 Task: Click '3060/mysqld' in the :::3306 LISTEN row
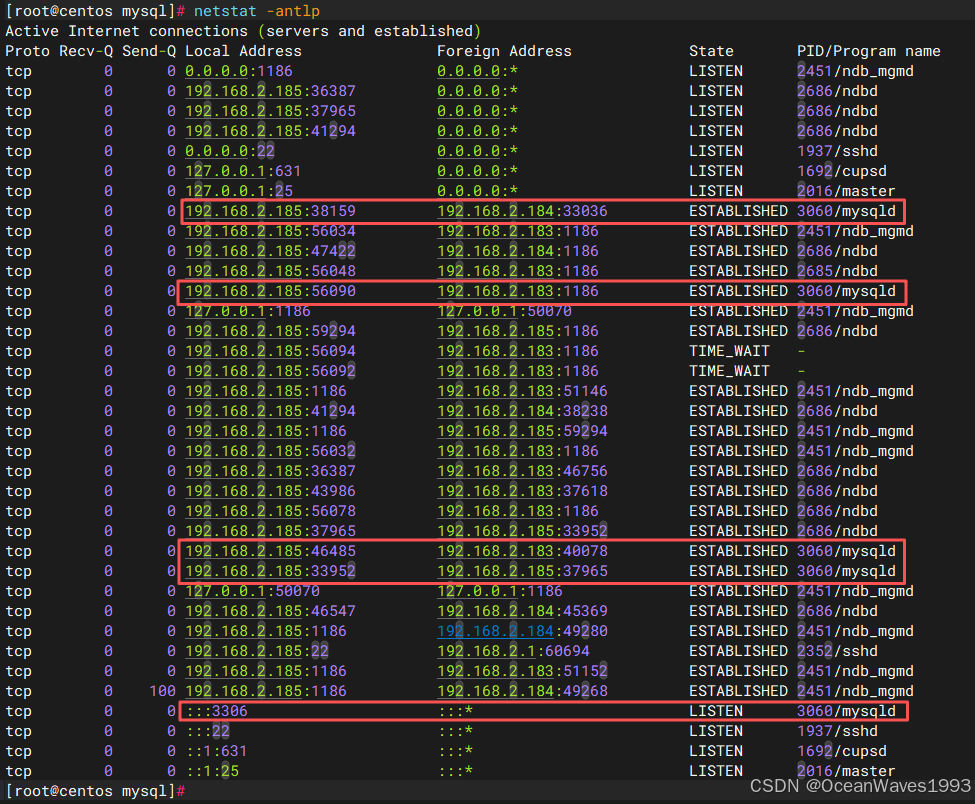[846, 711]
